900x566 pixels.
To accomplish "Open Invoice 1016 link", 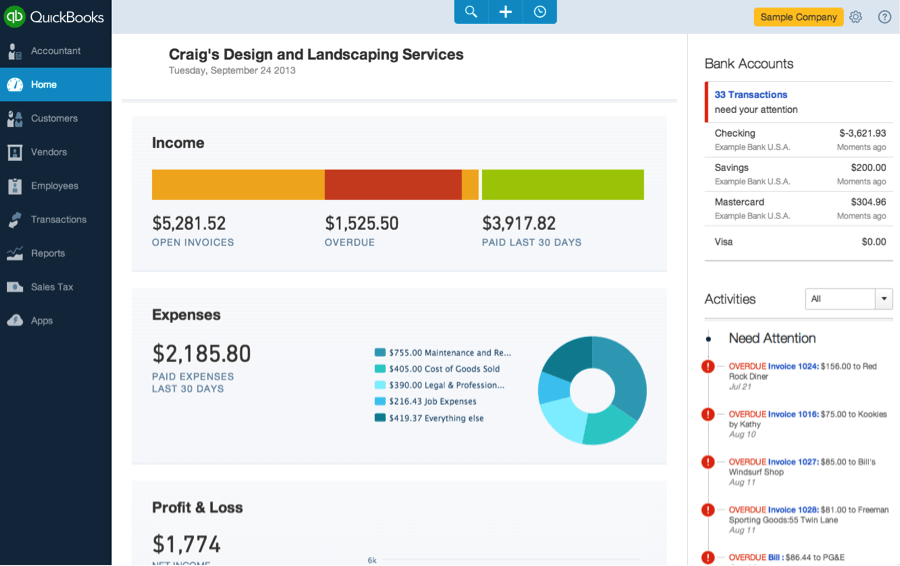I will point(794,414).
